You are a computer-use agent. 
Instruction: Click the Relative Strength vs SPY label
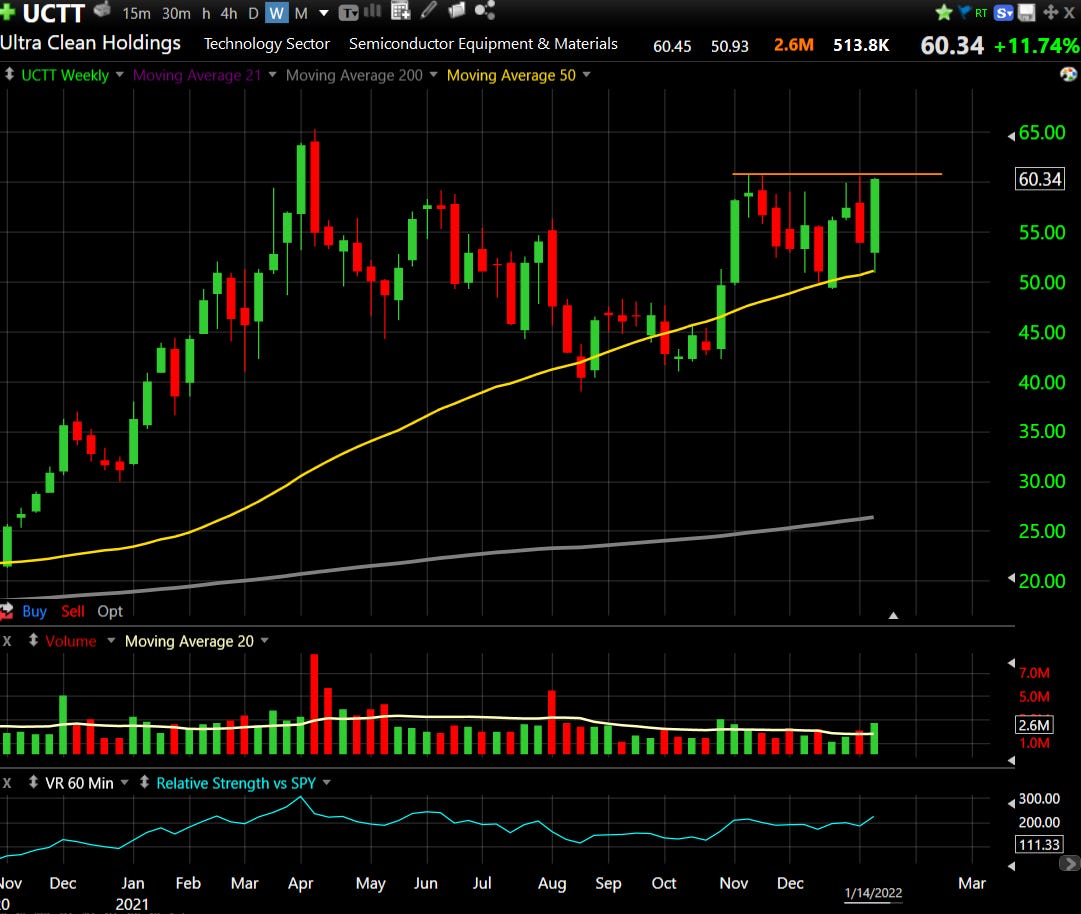236,783
